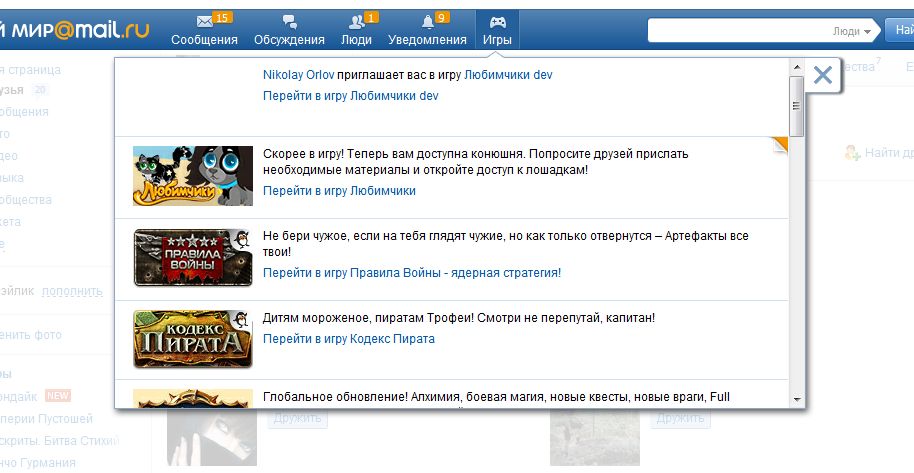This screenshot has height=473, width=914.
Task: Click the 1 people counter badge
Action: tap(371, 17)
